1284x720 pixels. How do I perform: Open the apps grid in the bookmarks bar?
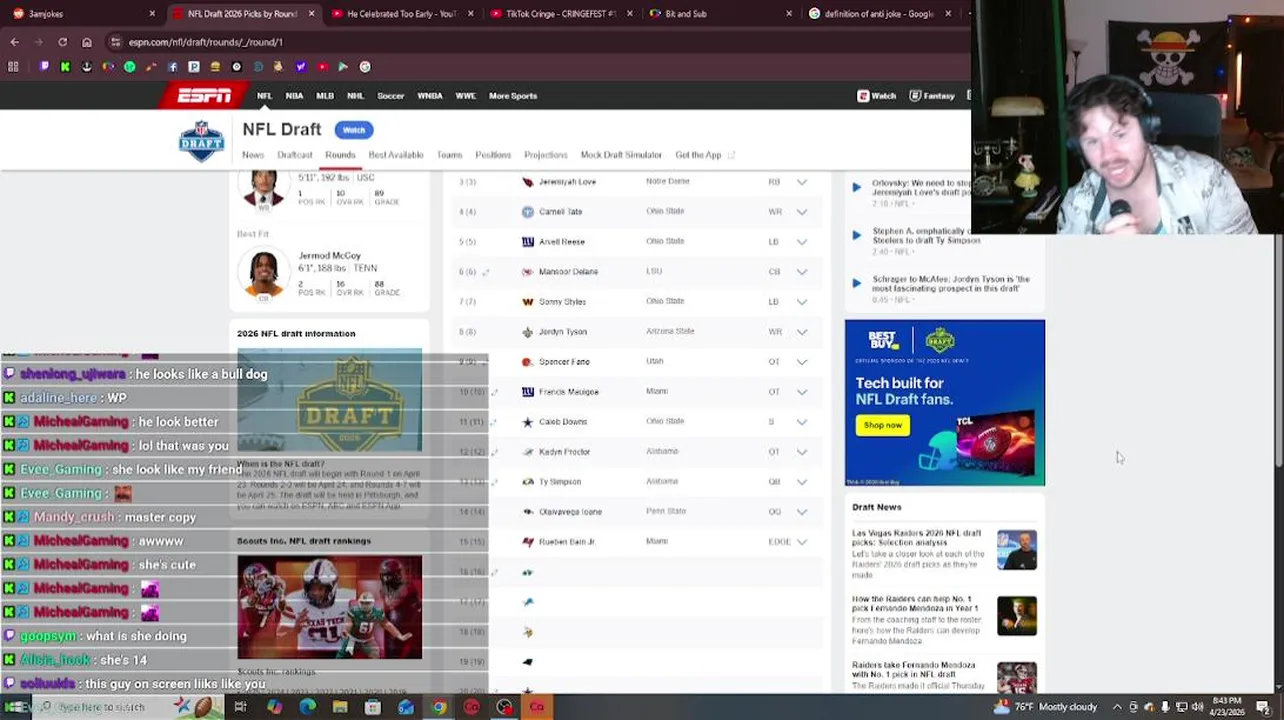(13, 67)
